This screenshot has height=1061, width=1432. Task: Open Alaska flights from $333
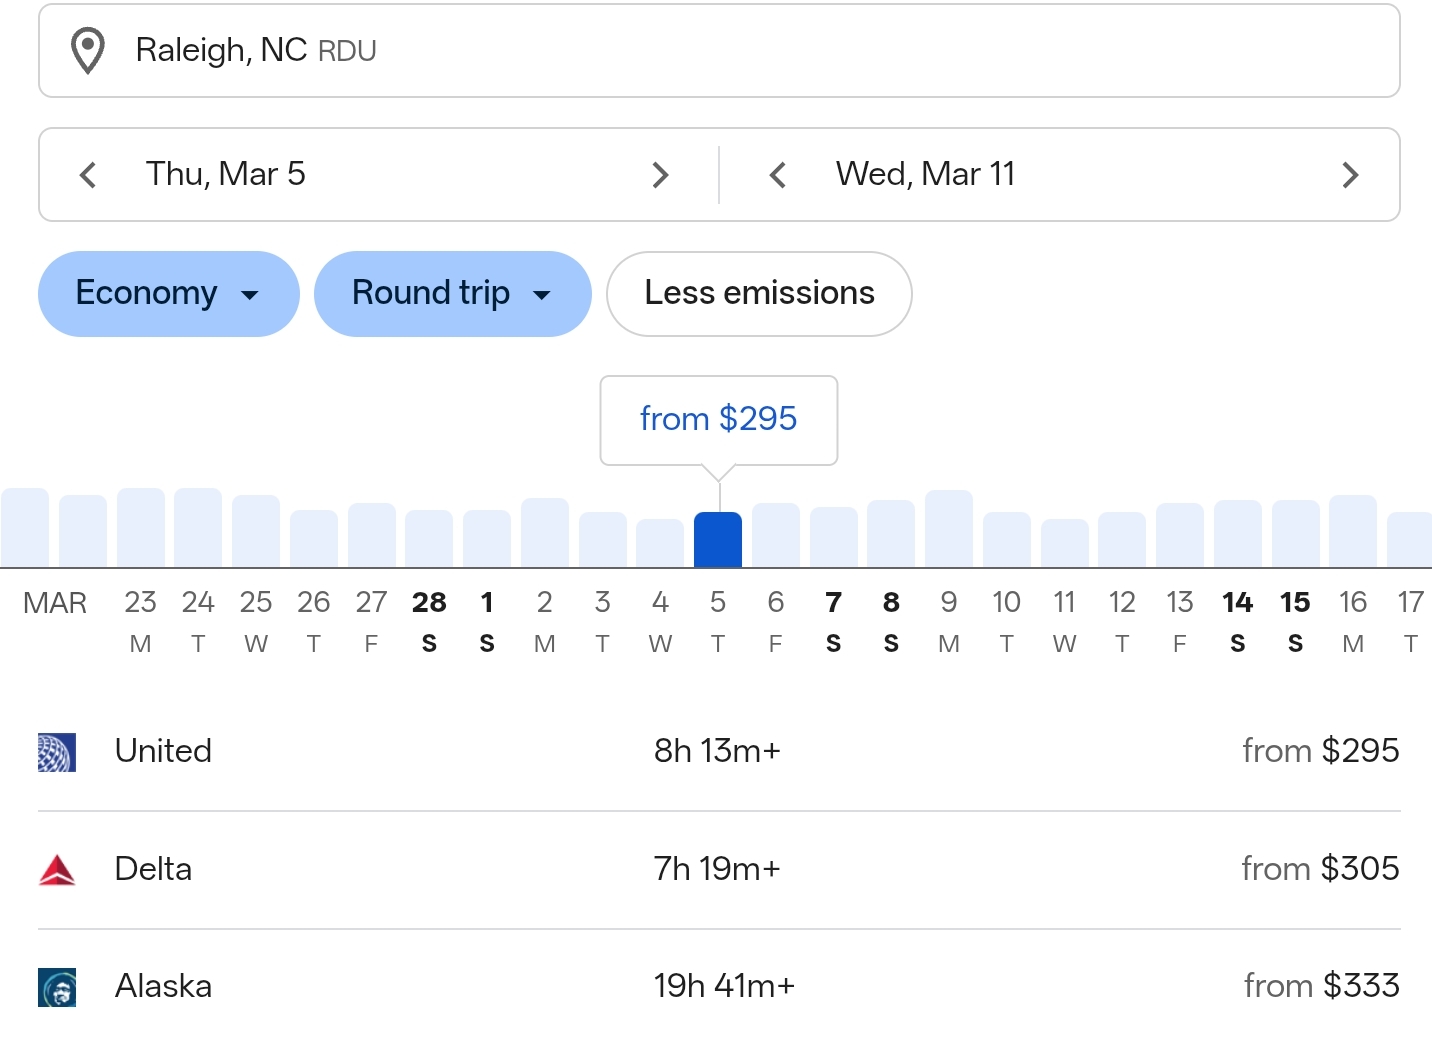pos(718,986)
